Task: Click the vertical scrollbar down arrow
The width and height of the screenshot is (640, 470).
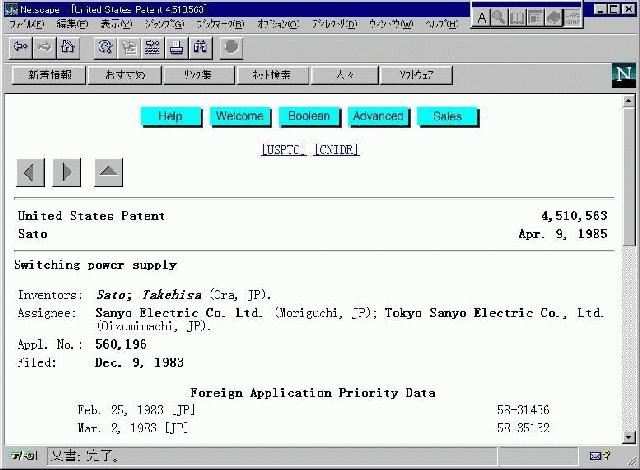Action: (629, 437)
